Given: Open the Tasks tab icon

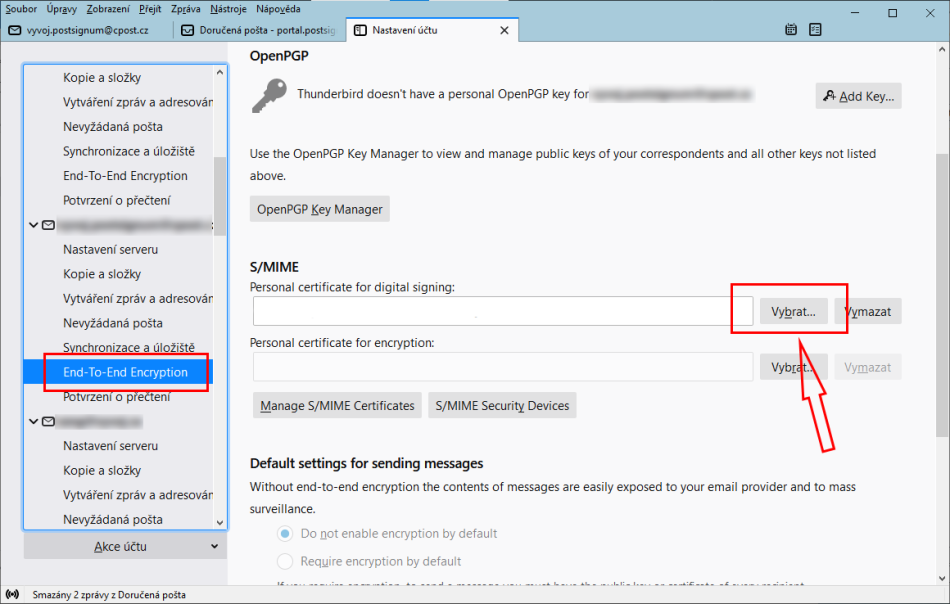Looking at the screenshot, I should tap(815, 30).
